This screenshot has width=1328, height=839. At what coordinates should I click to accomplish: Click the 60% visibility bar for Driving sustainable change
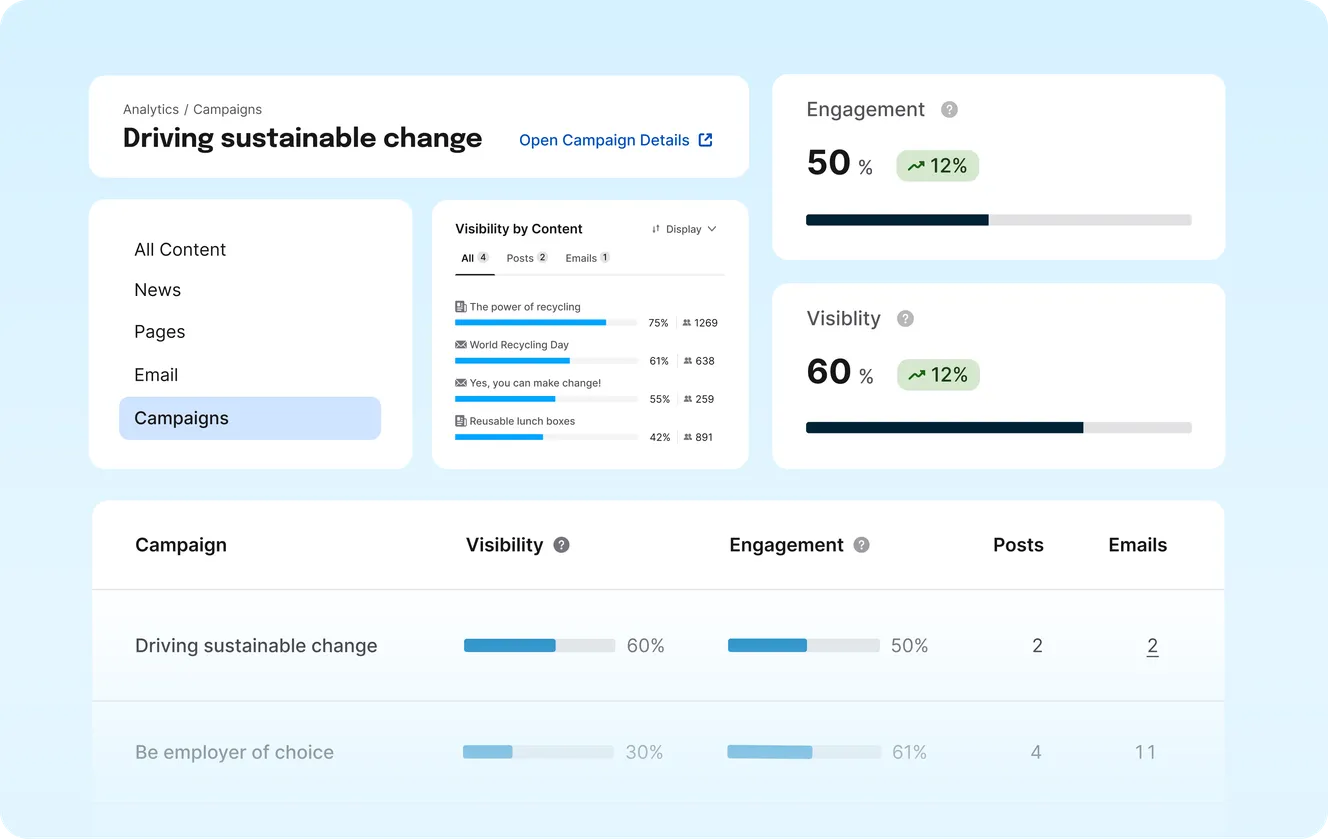(540, 646)
